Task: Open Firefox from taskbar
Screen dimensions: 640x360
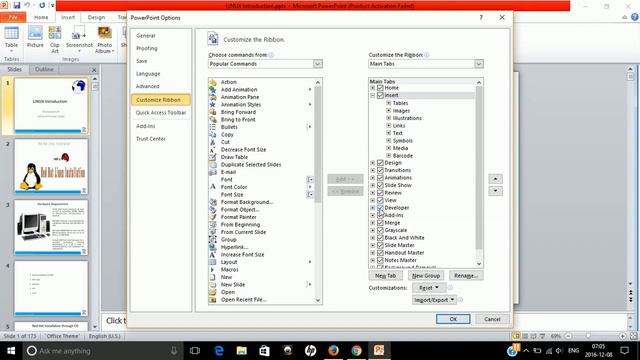Action: click(333, 350)
